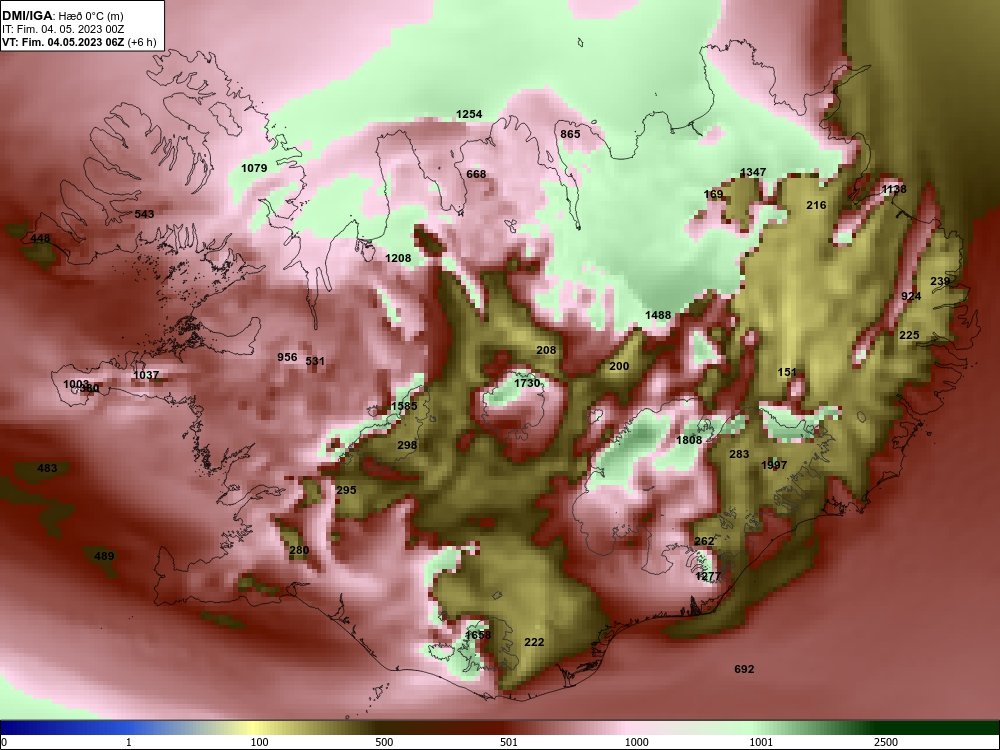Click the 283 map value

[739, 454]
